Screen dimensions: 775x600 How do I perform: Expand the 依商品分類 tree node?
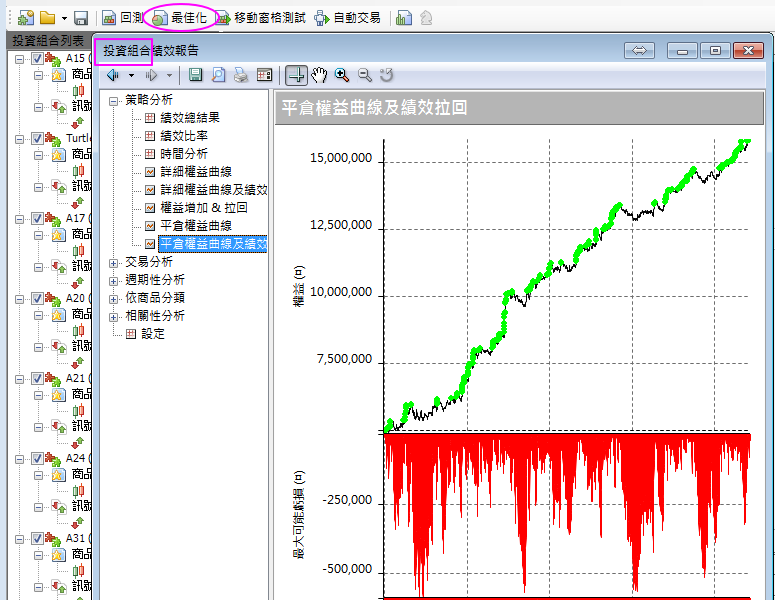114,300
